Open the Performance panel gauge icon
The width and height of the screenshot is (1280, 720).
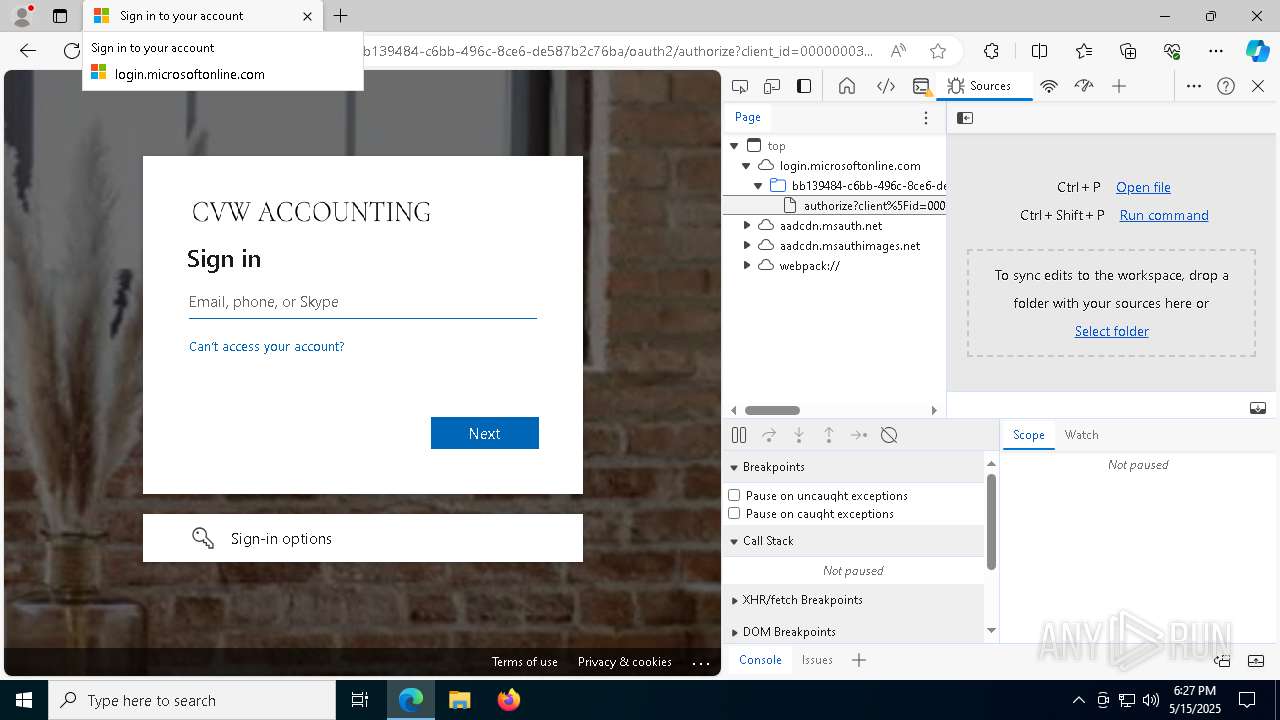[x=1084, y=86]
